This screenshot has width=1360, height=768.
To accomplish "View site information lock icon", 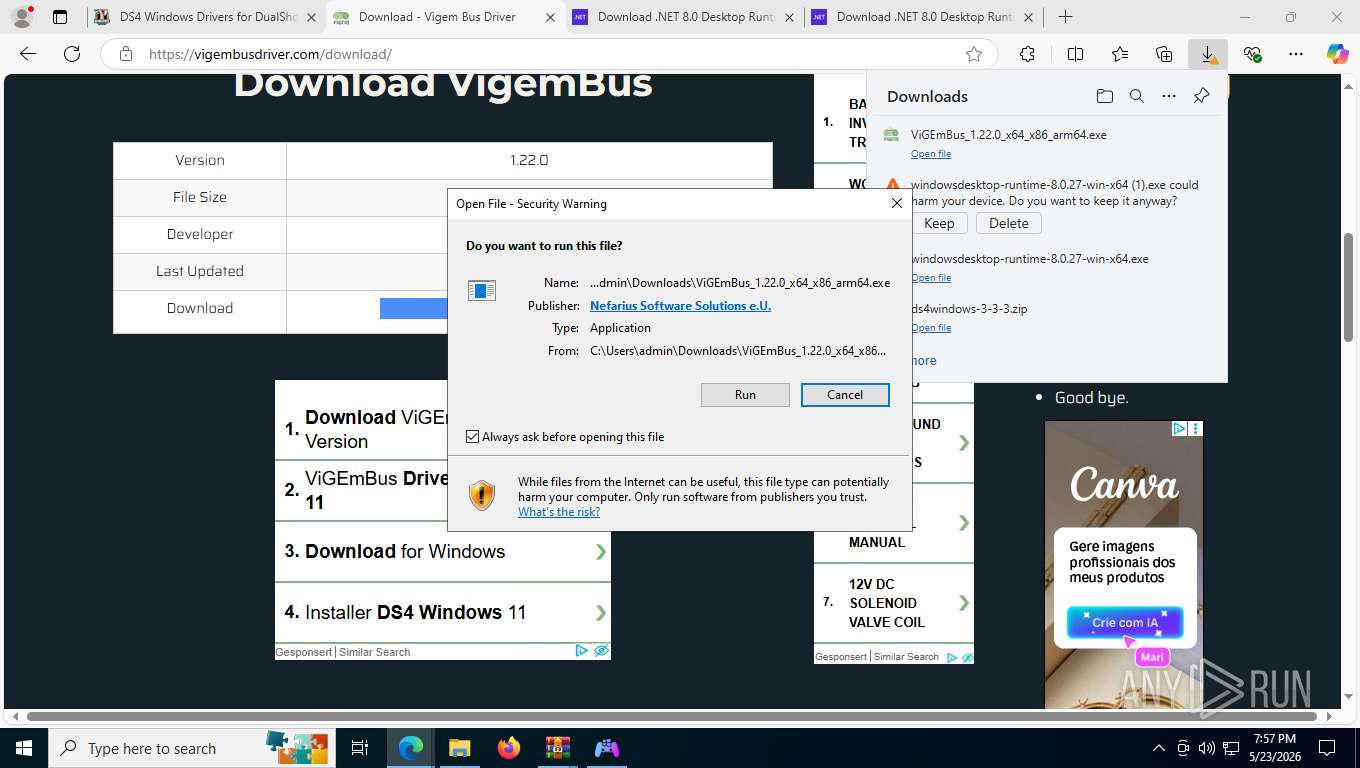I will coord(125,54).
